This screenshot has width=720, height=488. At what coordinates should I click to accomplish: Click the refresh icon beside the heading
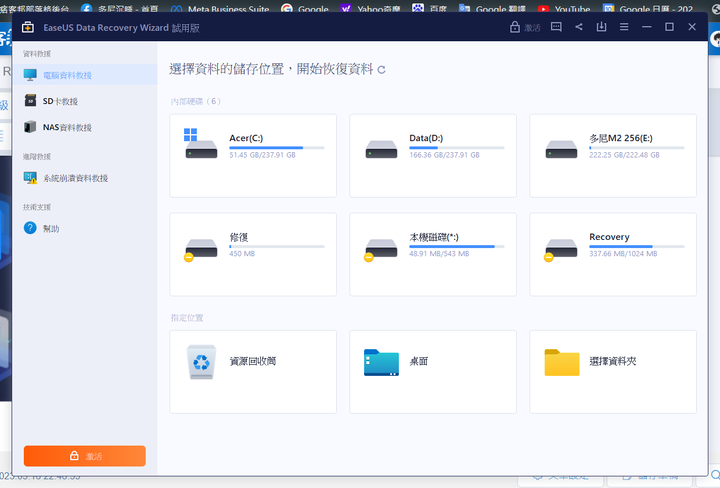coord(381,70)
